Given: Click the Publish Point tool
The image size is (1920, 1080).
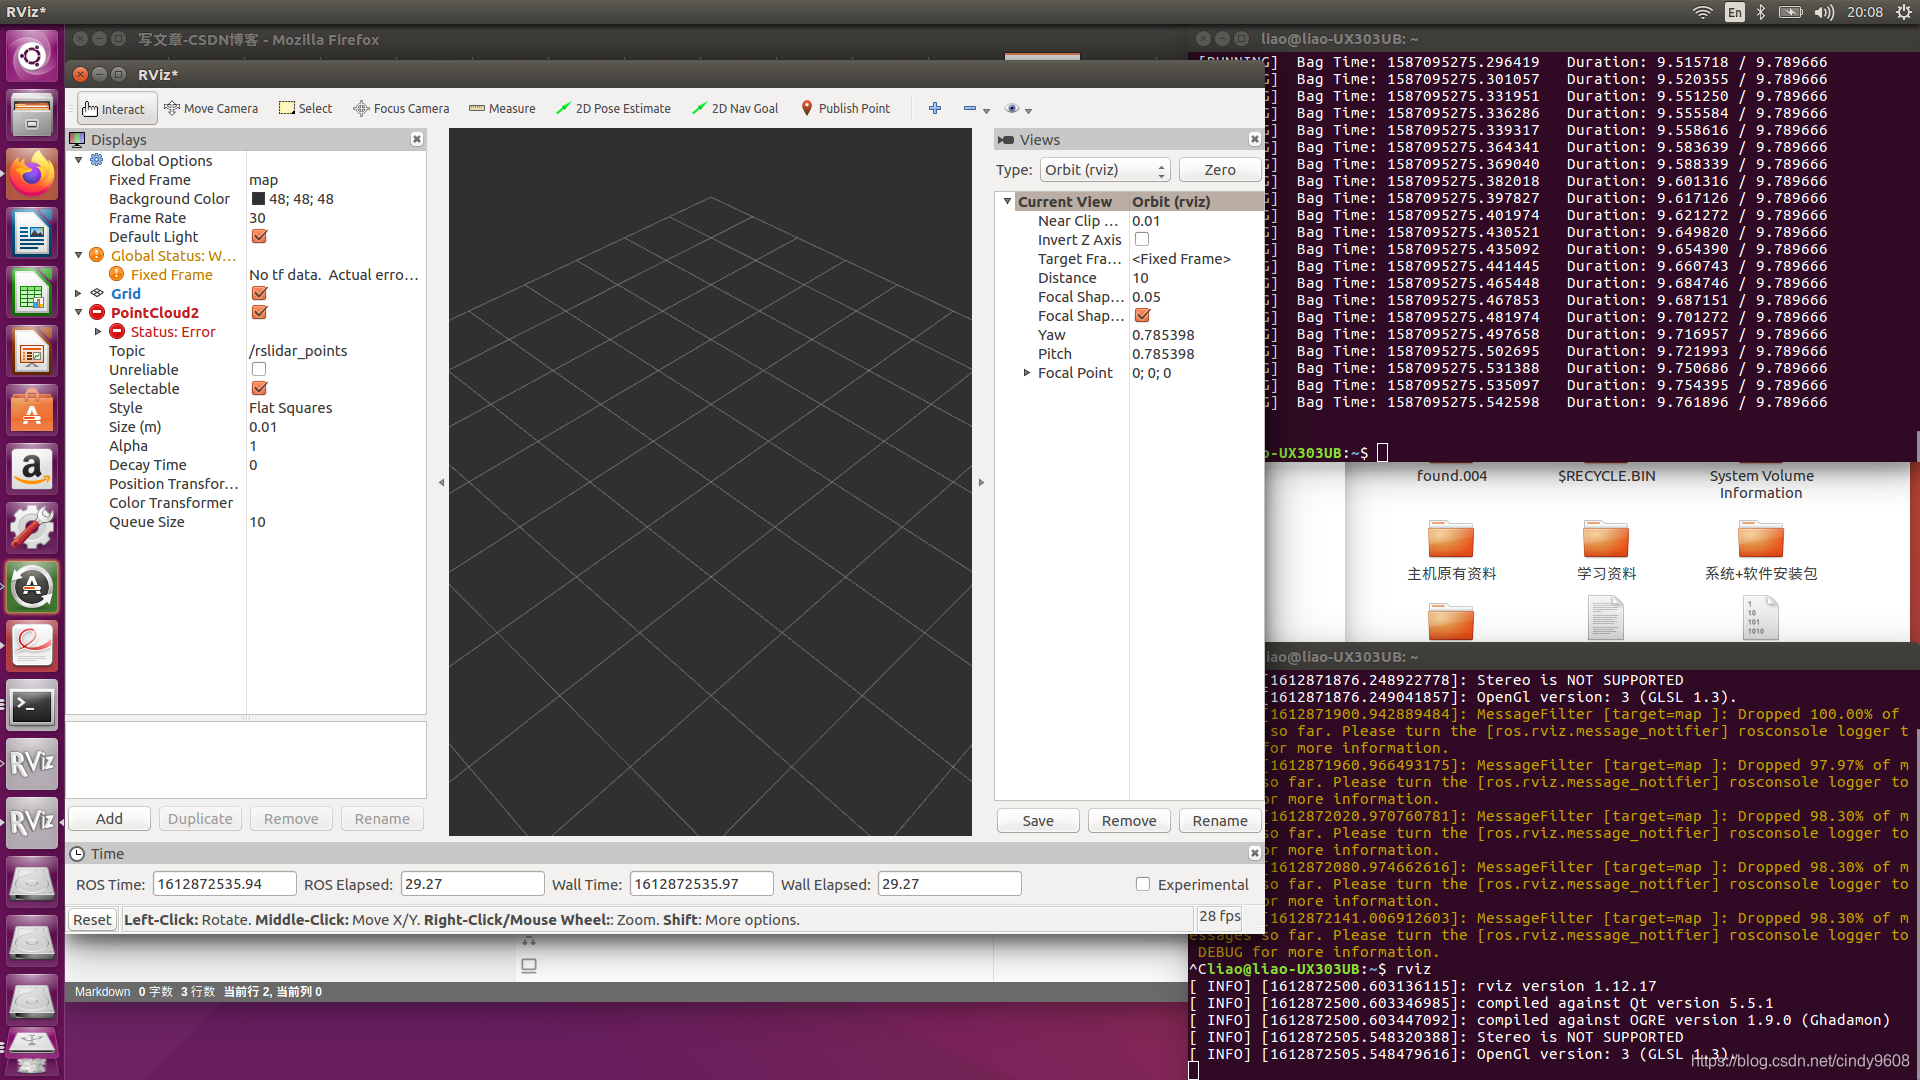Looking at the screenshot, I should point(845,108).
